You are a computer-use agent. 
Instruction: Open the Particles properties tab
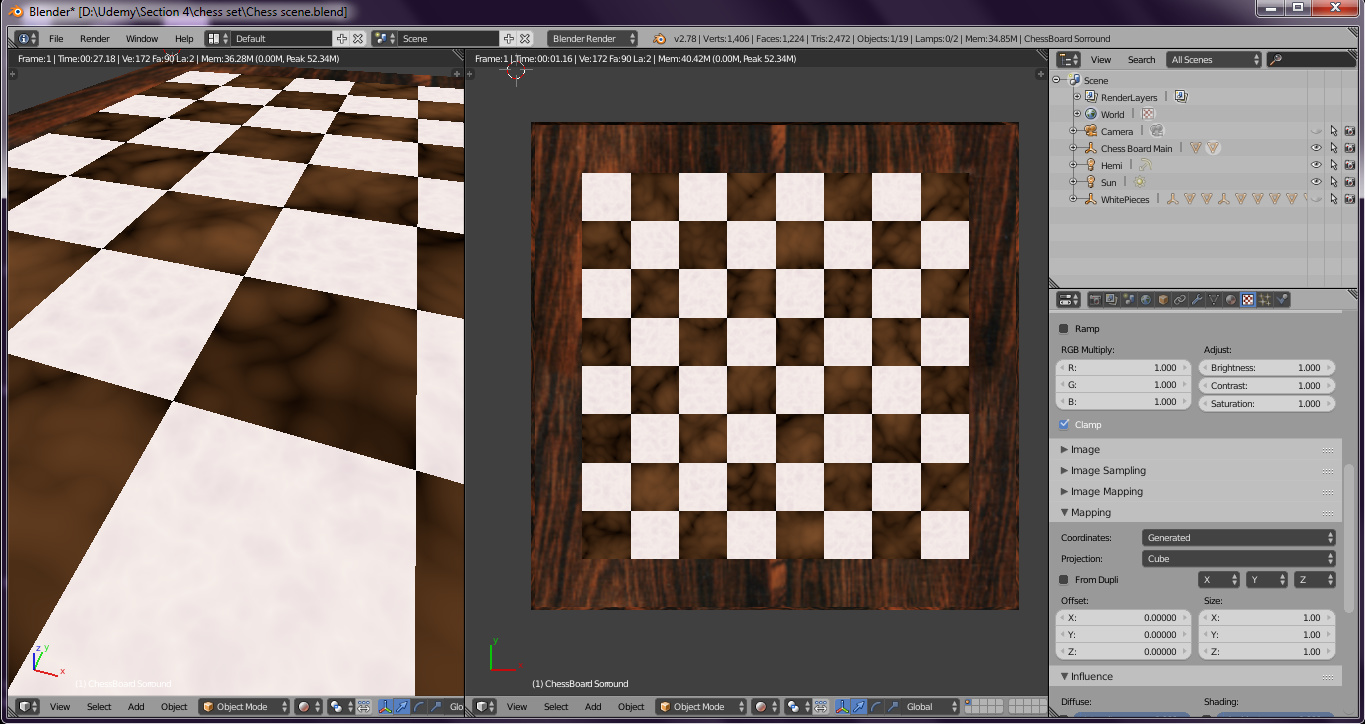[x=1265, y=300]
